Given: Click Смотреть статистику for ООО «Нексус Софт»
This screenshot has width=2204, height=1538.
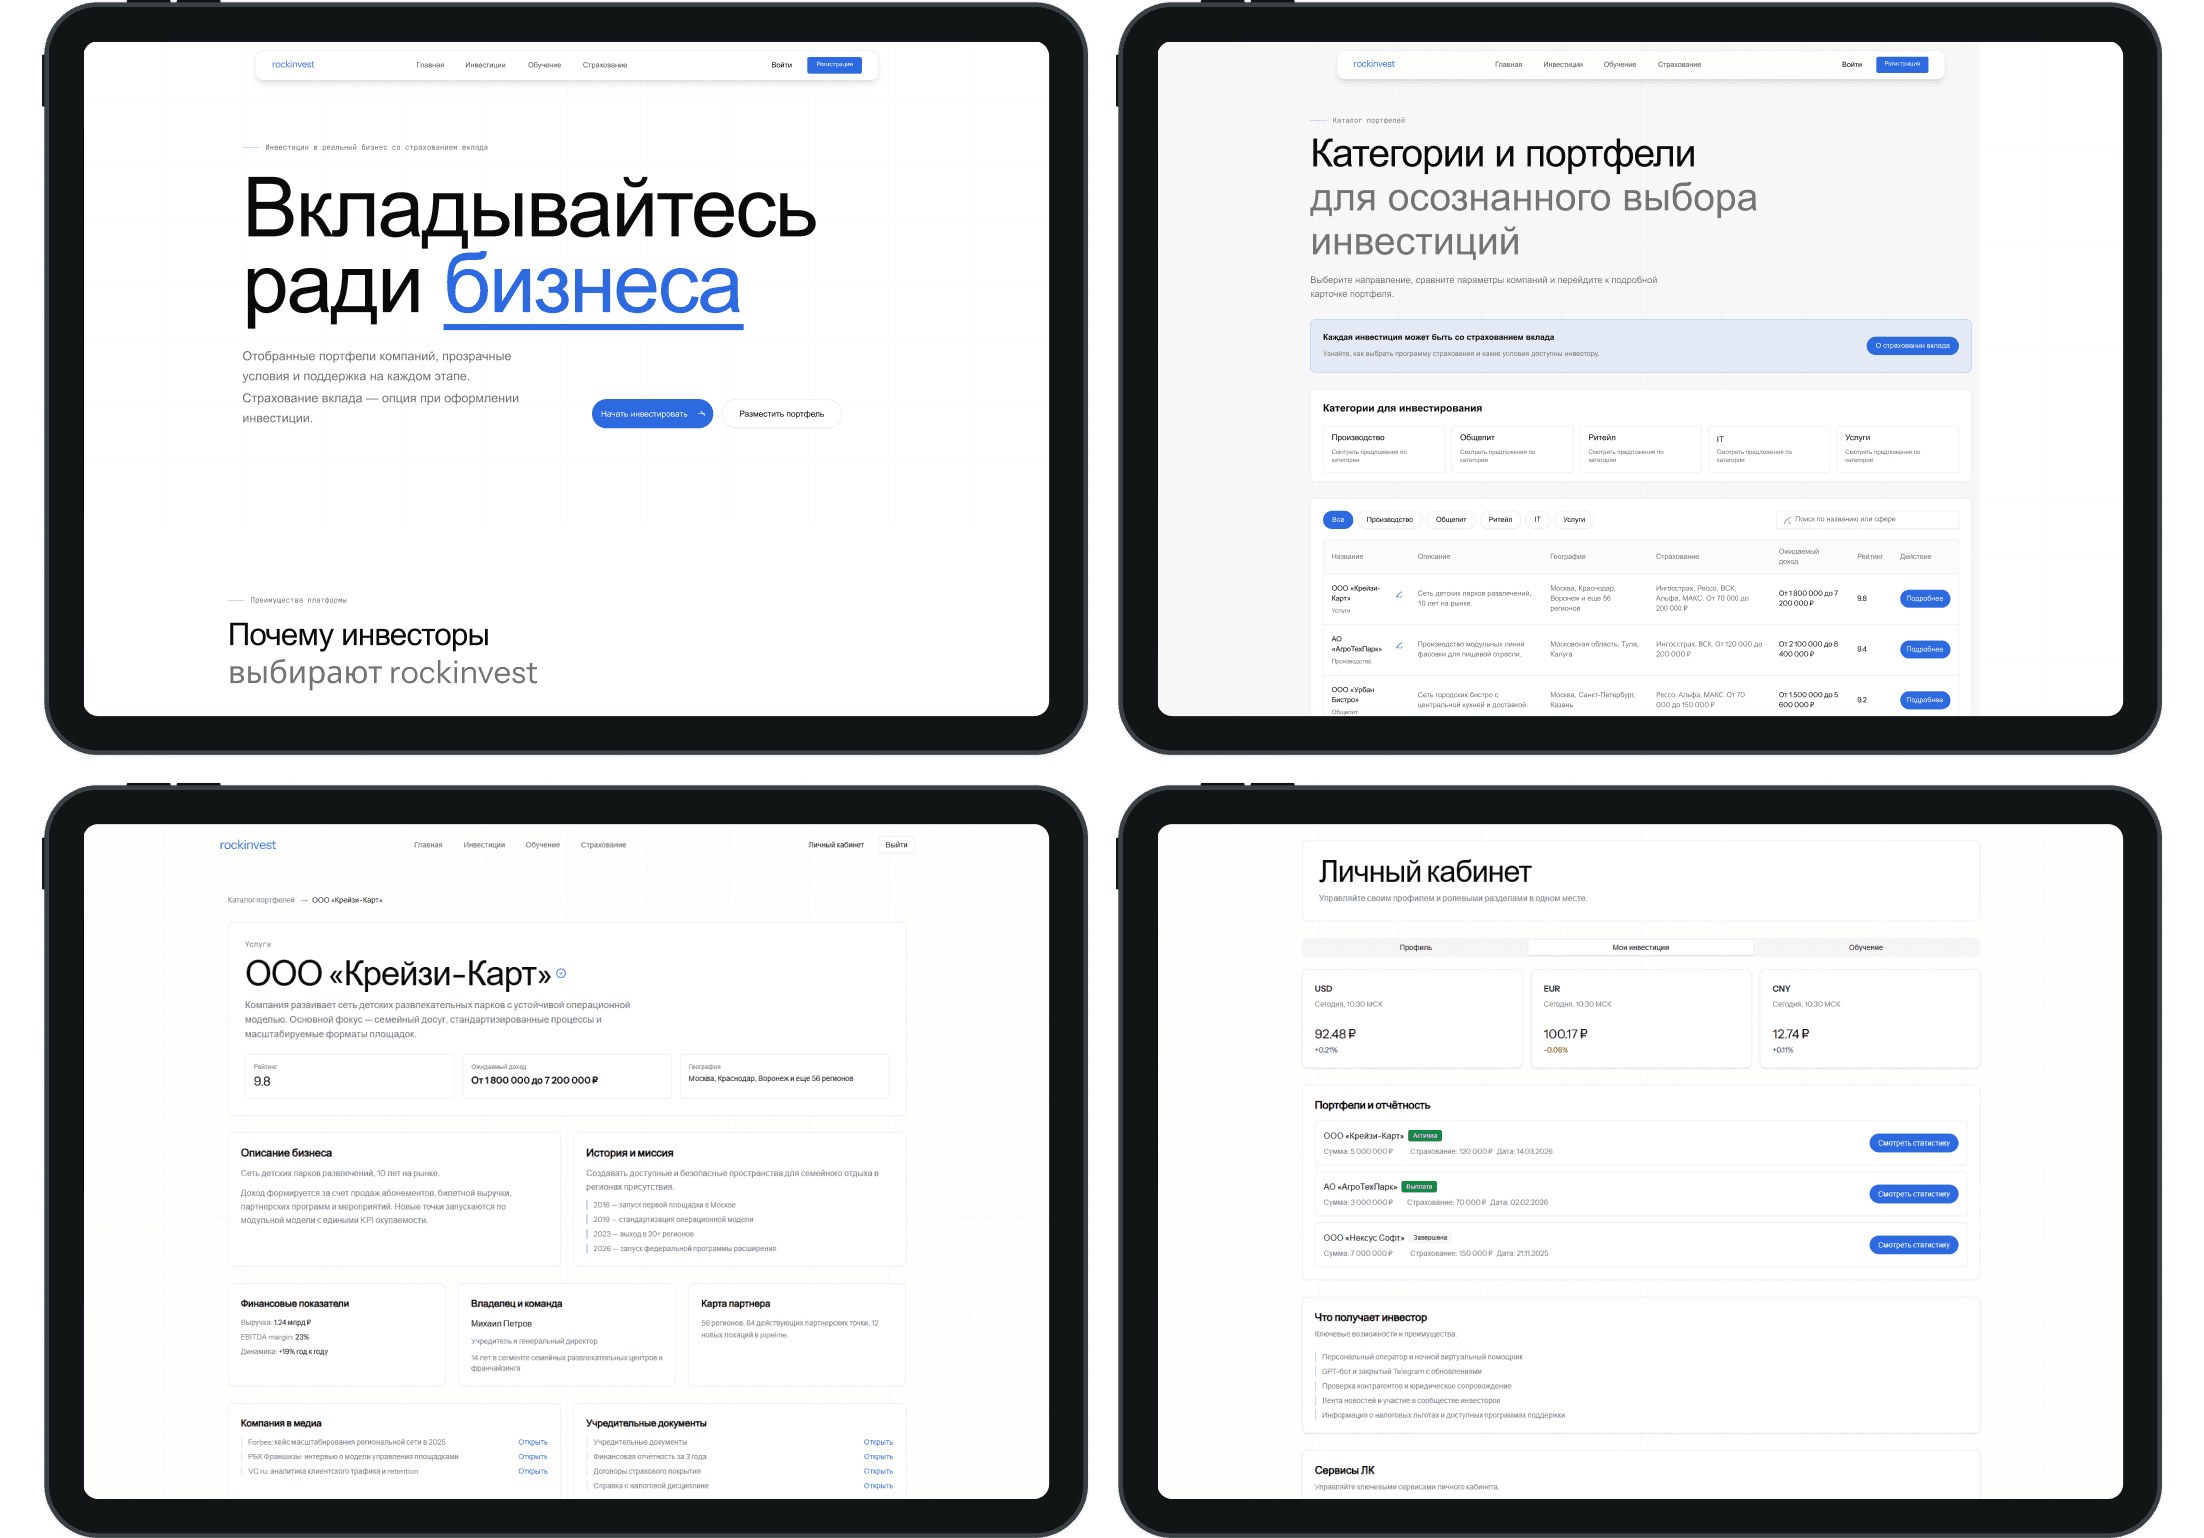Looking at the screenshot, I should 1913,1245.
